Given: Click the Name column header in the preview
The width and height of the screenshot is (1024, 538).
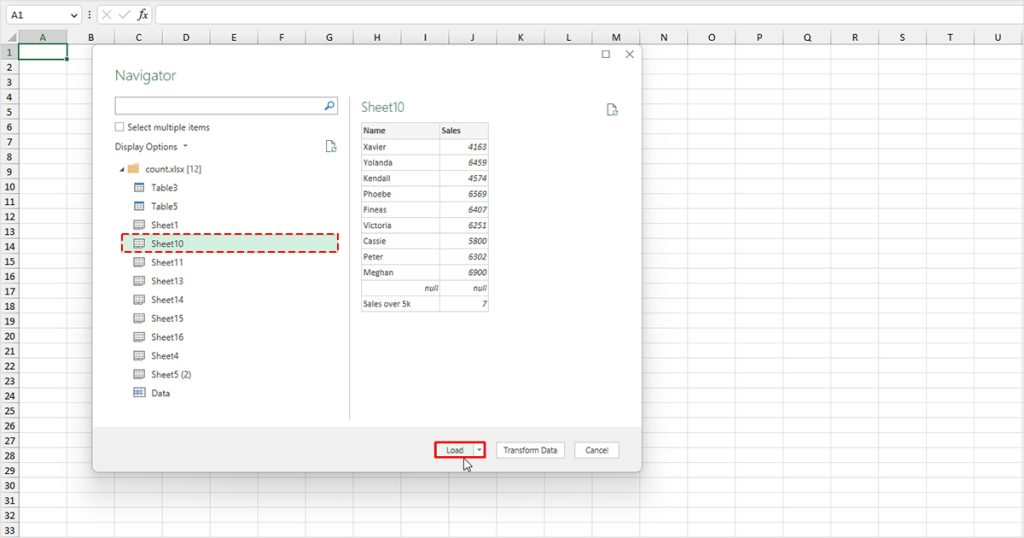Looking at the screenshot, I should click(400, 131).
